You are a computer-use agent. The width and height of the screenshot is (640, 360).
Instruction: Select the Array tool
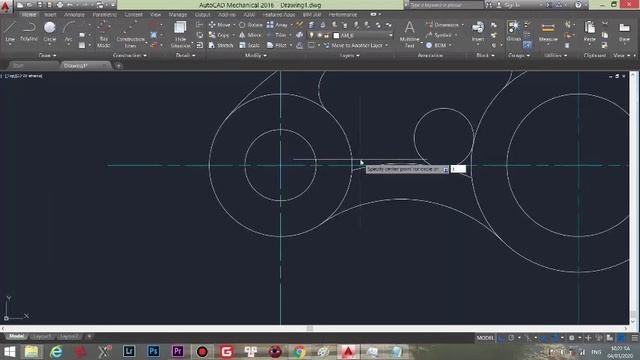tap(278, 25)
